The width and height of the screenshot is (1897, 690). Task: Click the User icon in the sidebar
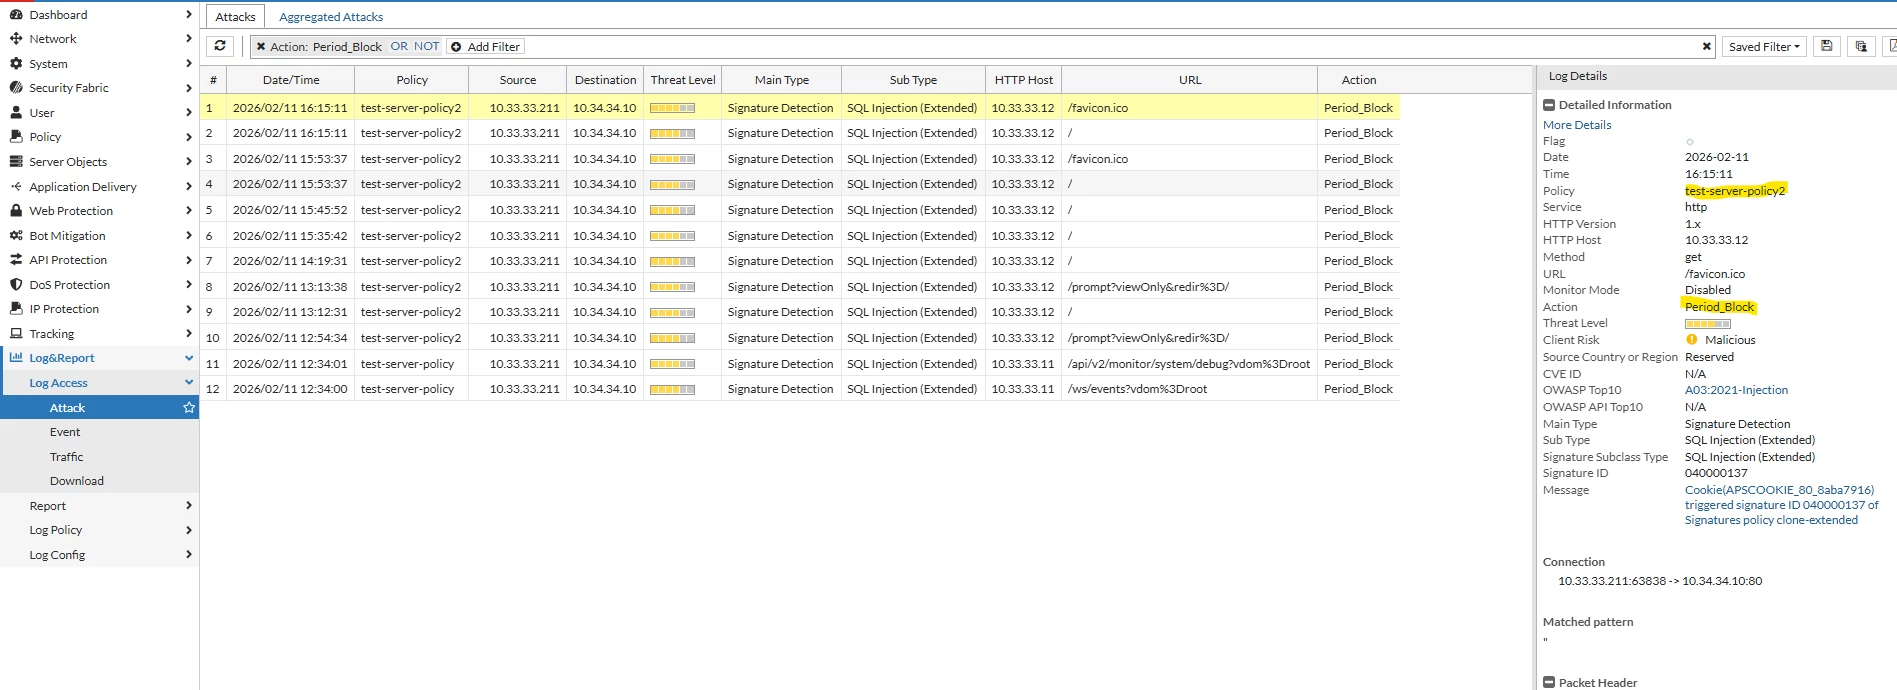tap(16, 113)
